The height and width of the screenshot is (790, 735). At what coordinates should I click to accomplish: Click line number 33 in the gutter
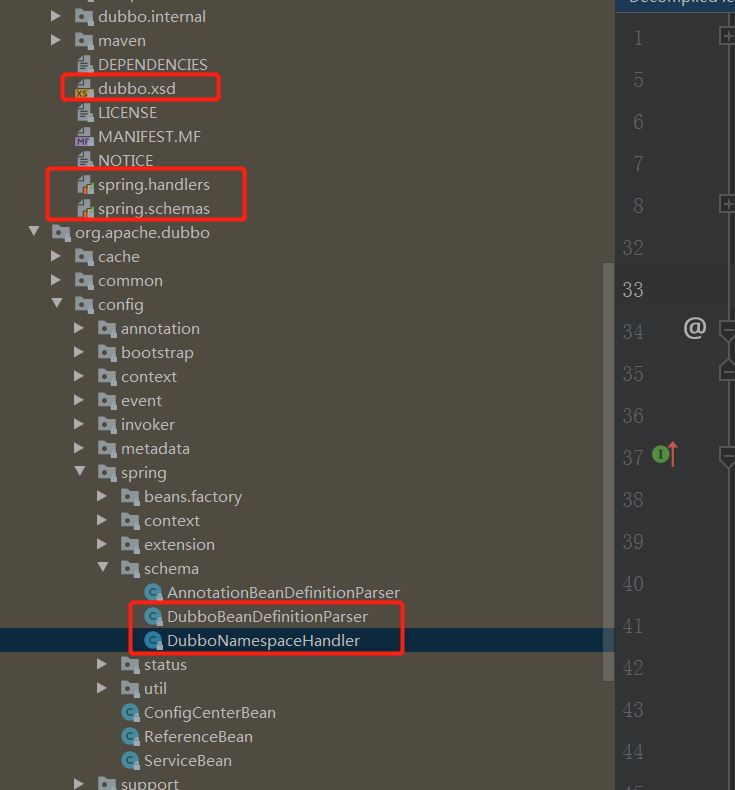pyautogui.click(x=633, y=290)
